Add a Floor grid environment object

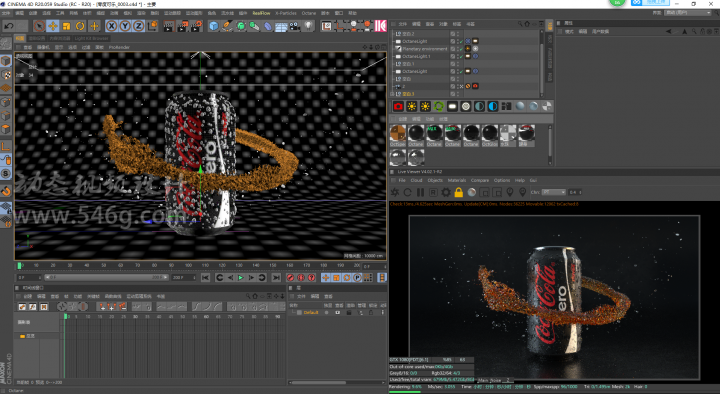281,27
